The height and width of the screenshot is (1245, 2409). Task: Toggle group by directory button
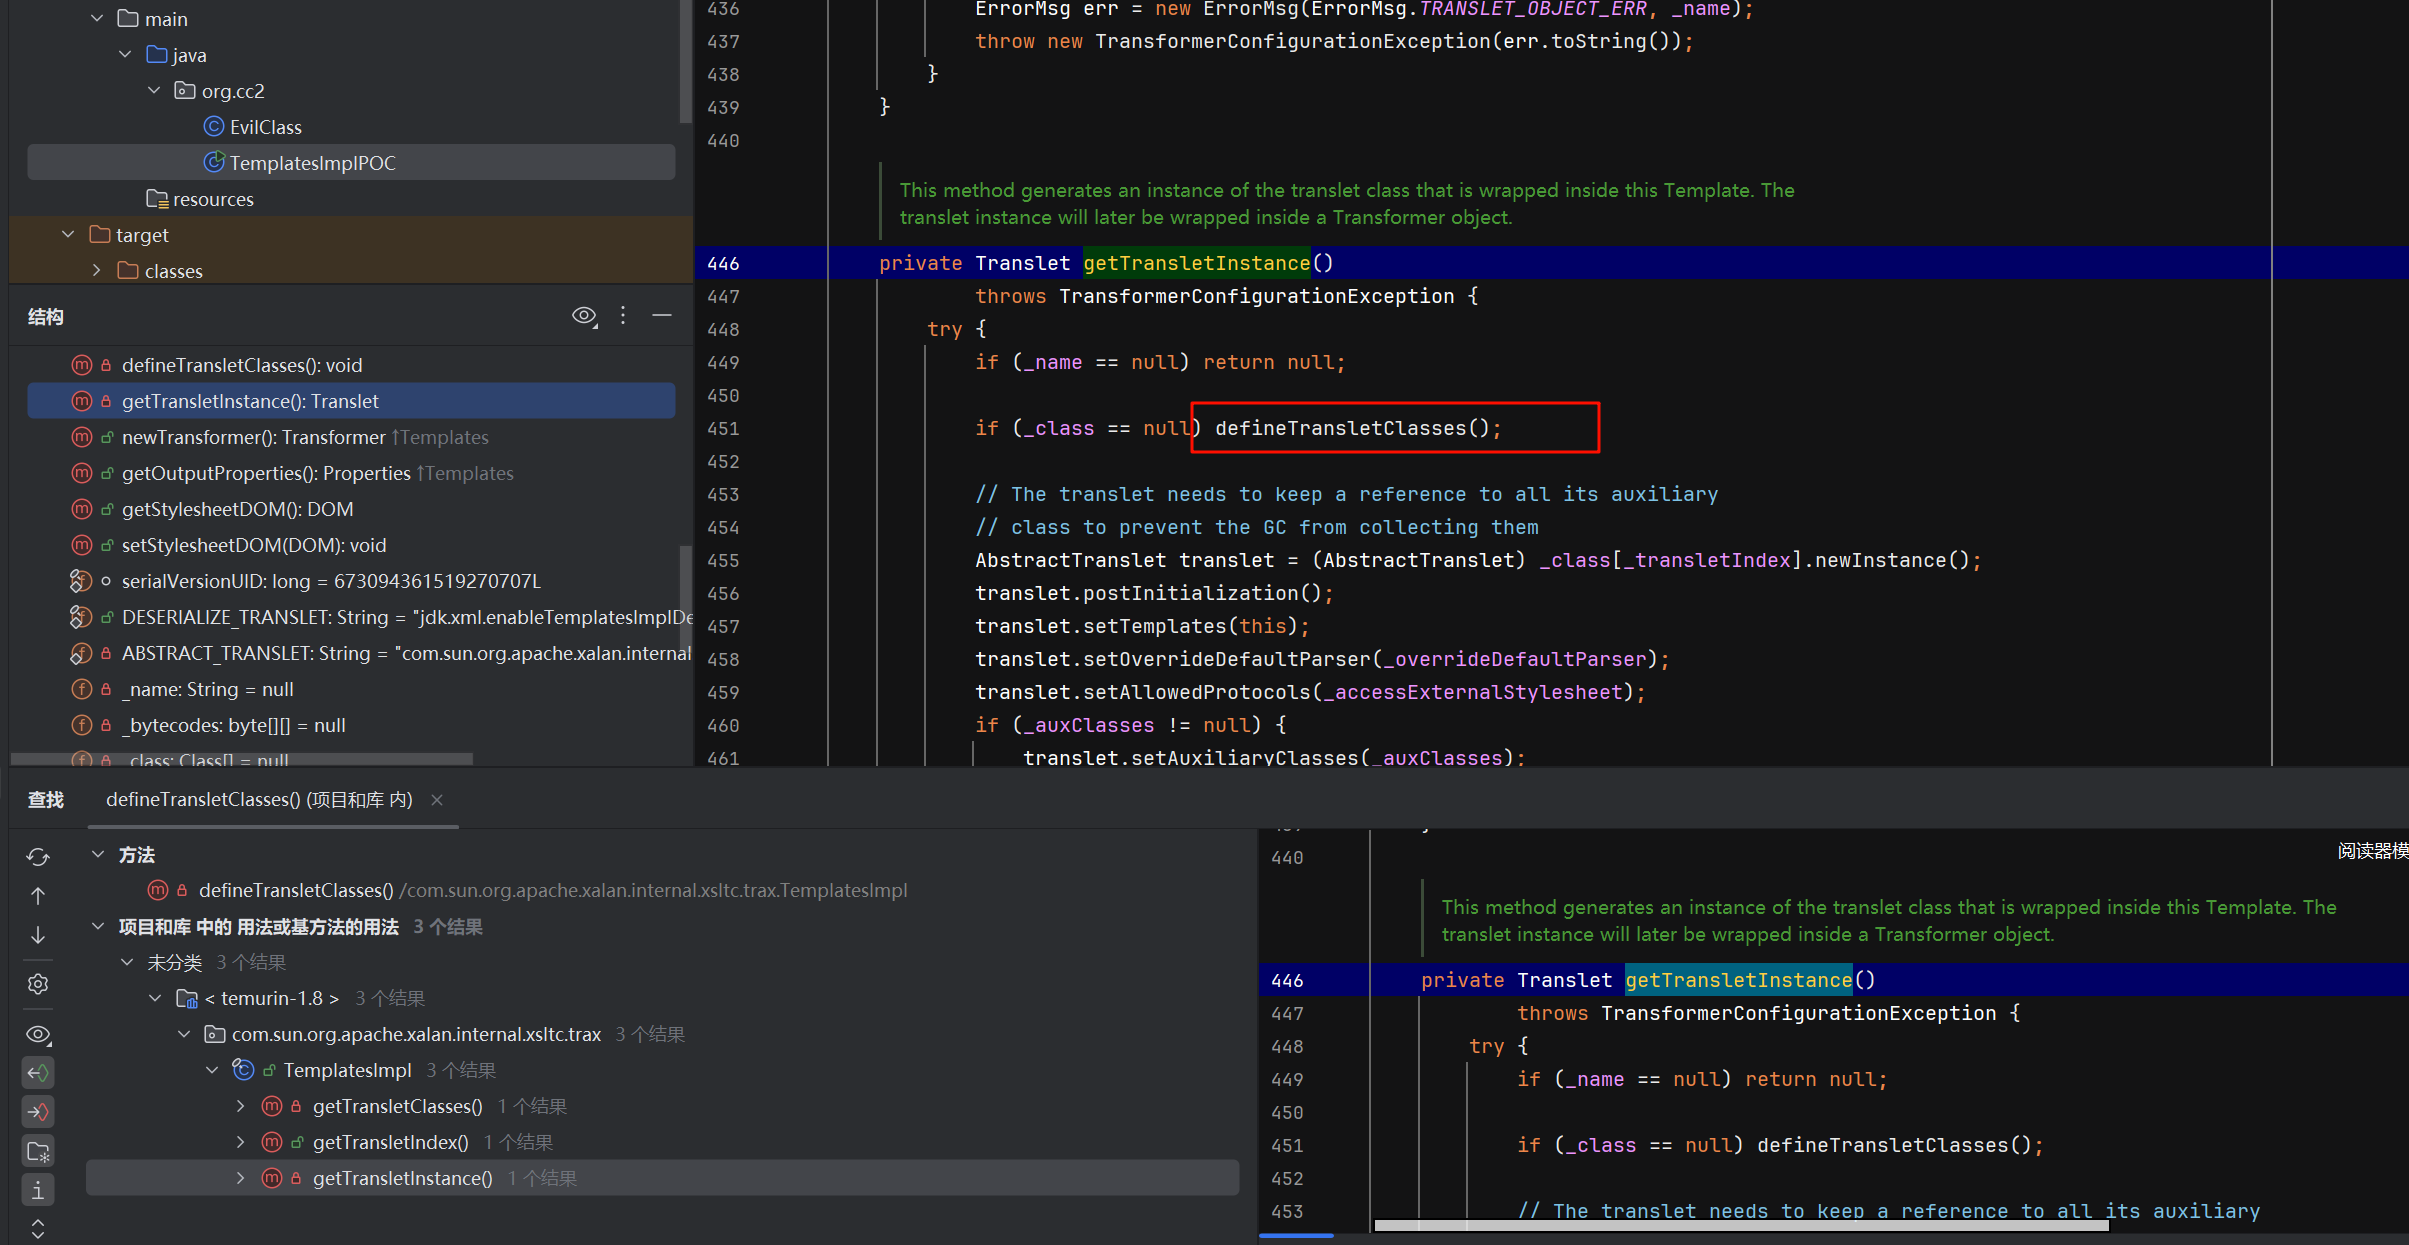pyautogui.click(x=38, y=1151)
